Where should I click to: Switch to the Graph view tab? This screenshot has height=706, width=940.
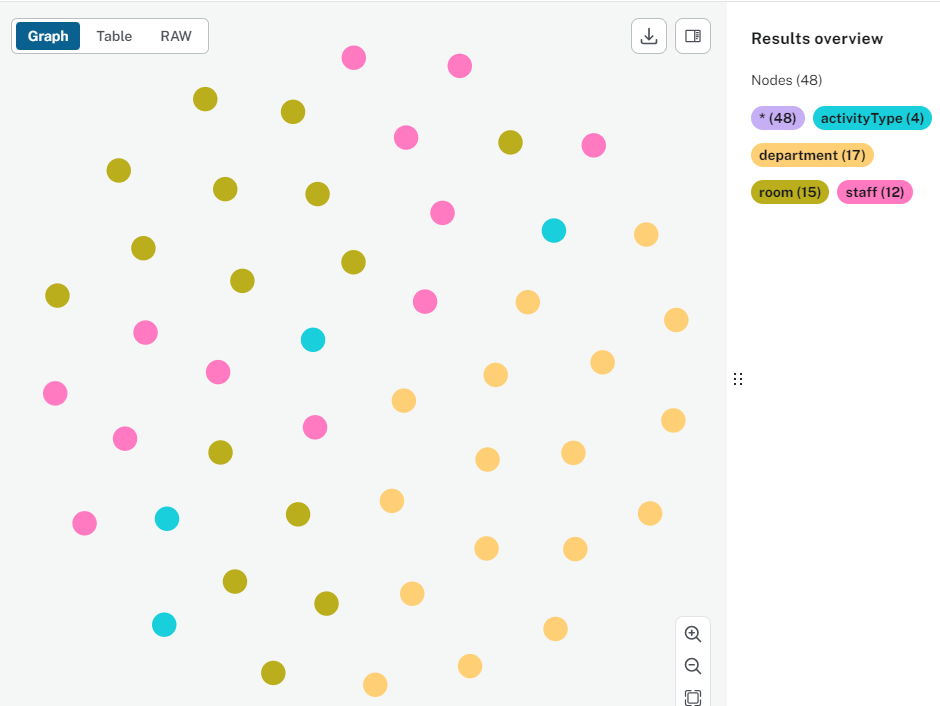pos(48,36)
